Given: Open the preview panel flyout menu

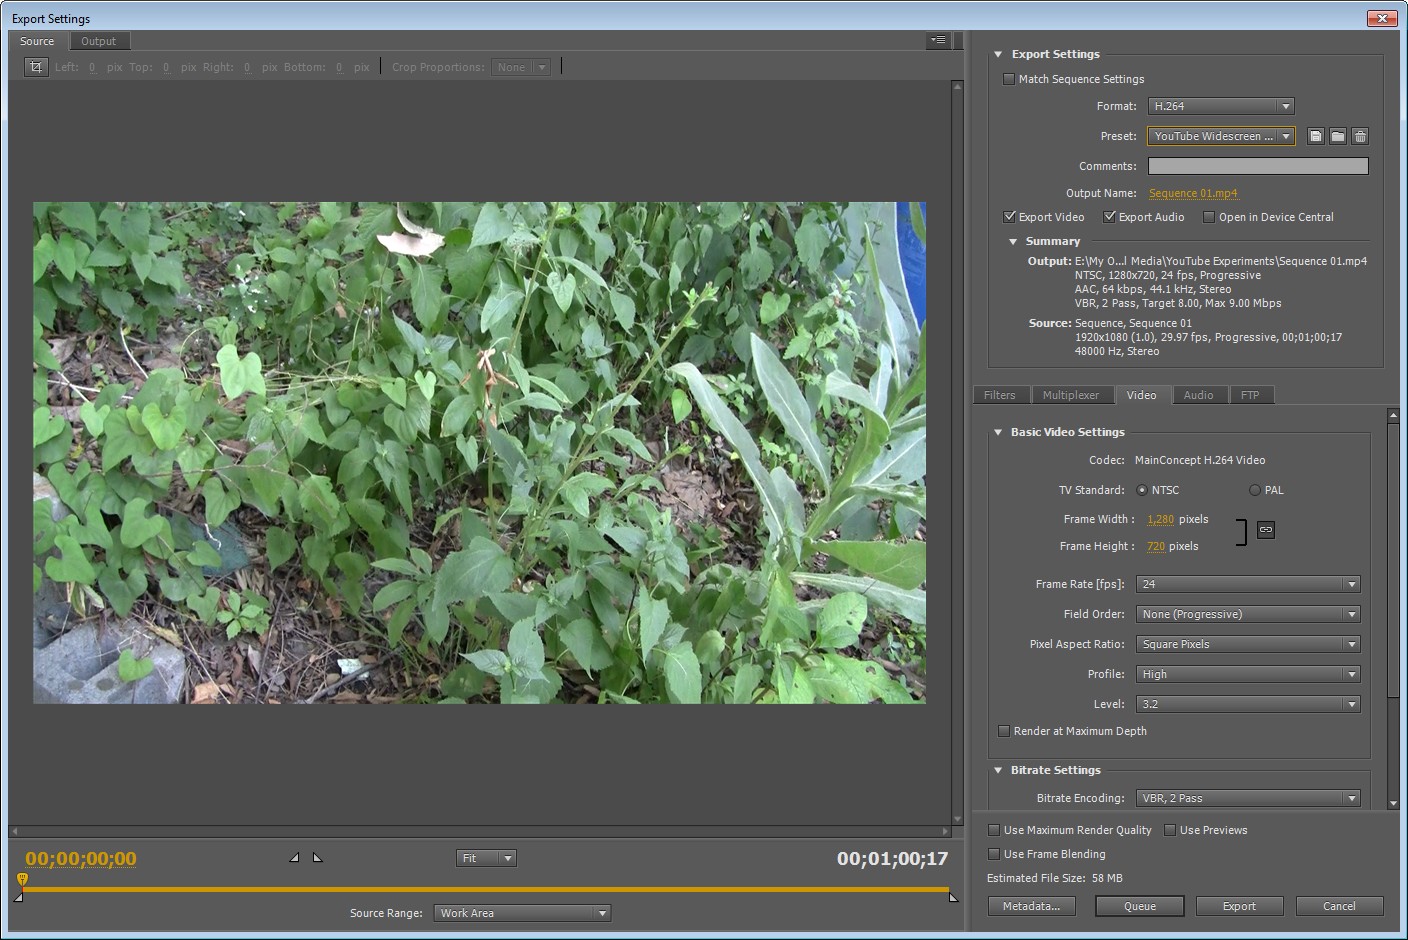Looking at the screenshot, I should point(938,41).
